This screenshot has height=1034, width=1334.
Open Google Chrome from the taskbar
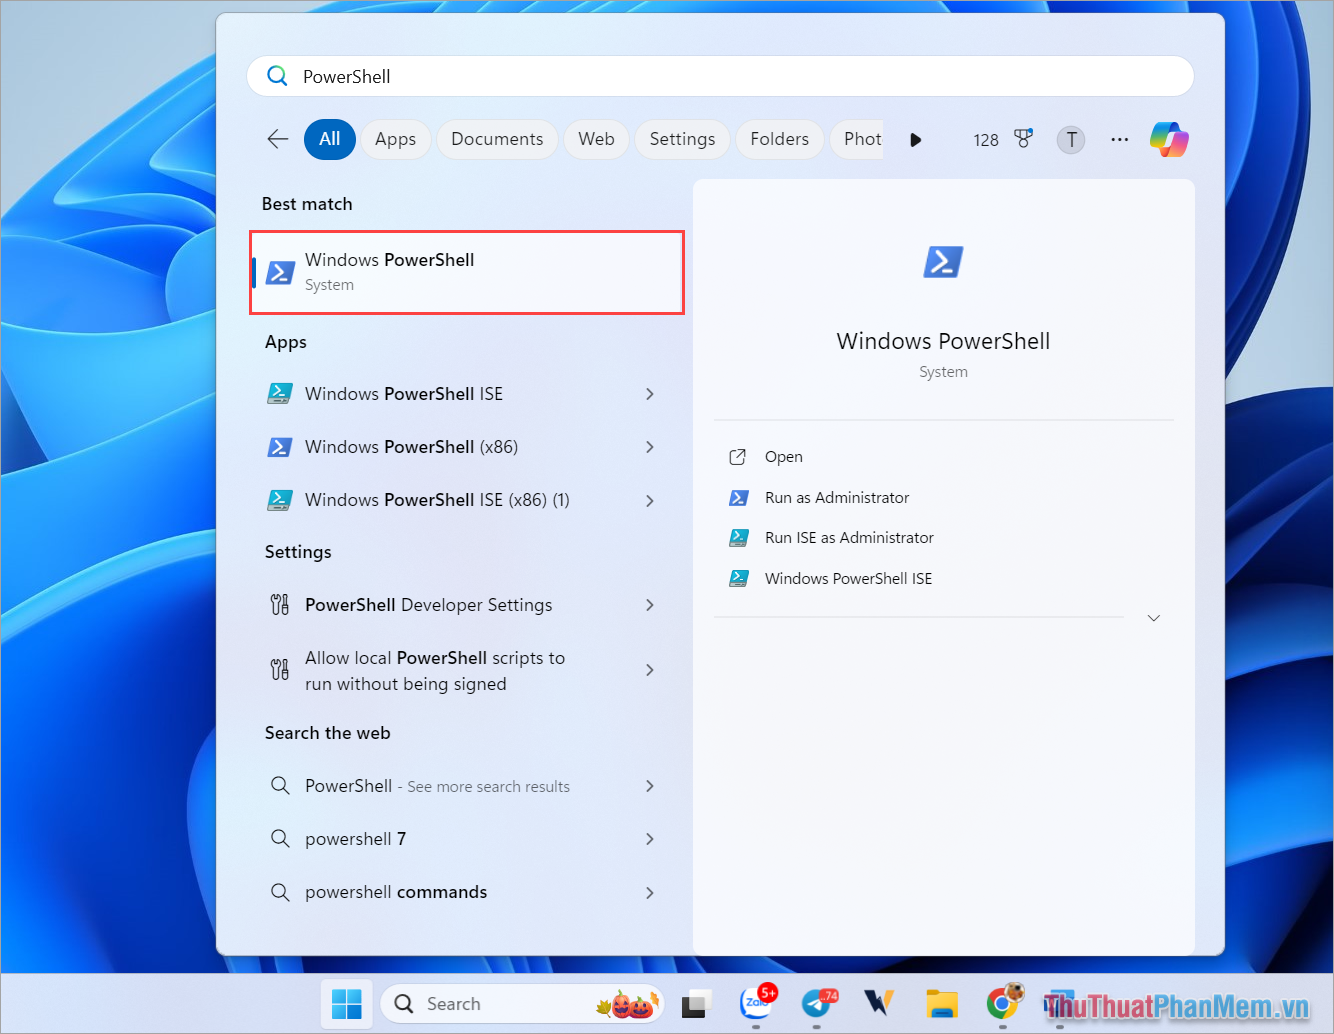pos(1003,1003)
